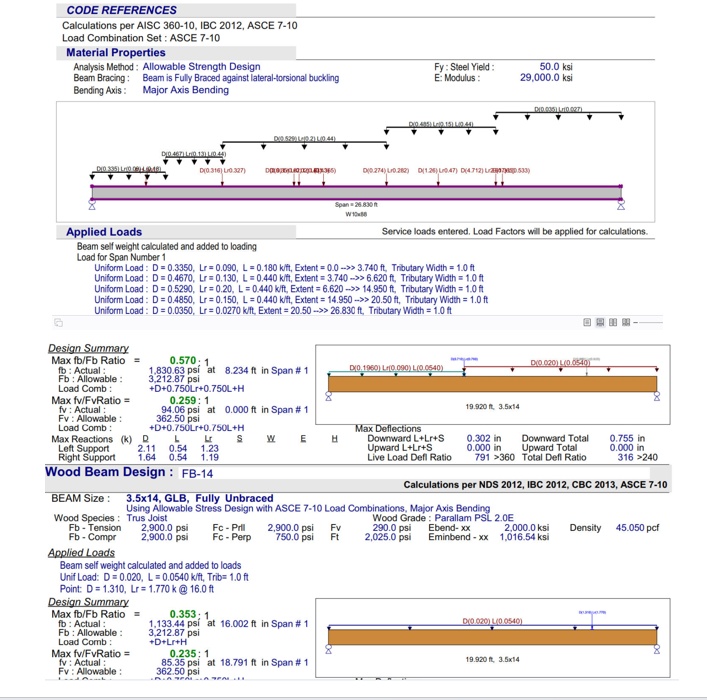
Task: Click the zoom out minus button
Action: [x=635, y=322]
